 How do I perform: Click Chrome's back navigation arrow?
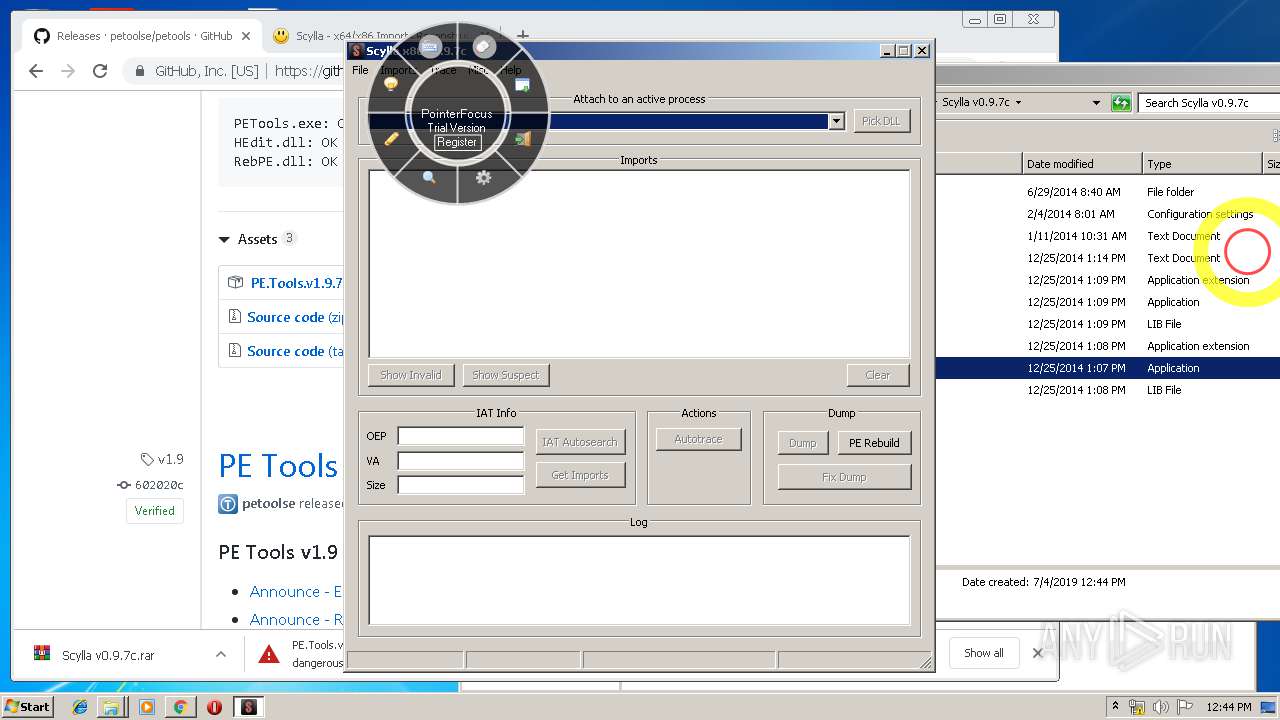[x=36, y=71]
